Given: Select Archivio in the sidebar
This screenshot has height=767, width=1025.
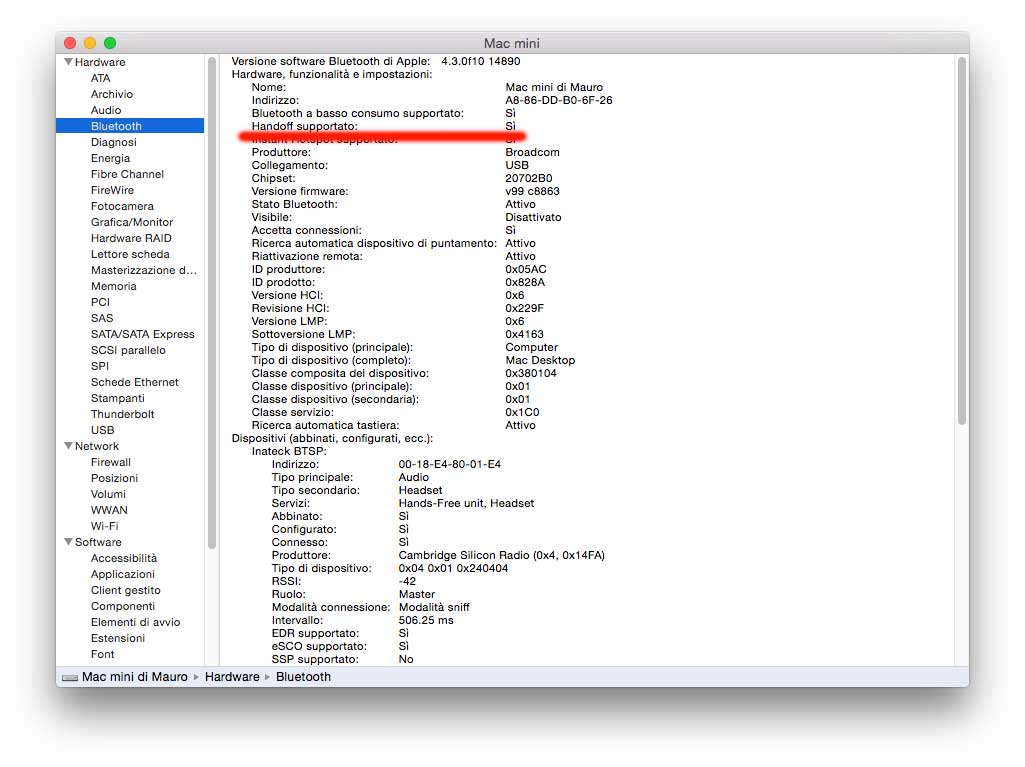Looking at the screenshot, I should coord(111,94).
